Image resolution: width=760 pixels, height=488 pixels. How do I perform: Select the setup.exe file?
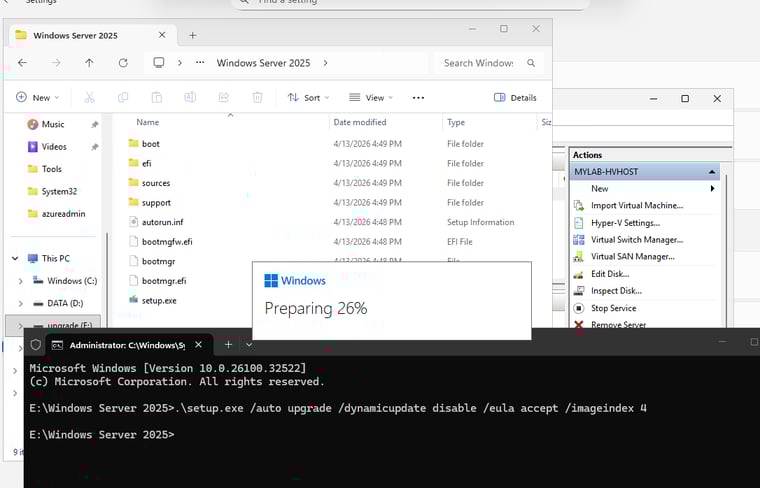click(x=159, y=300)
